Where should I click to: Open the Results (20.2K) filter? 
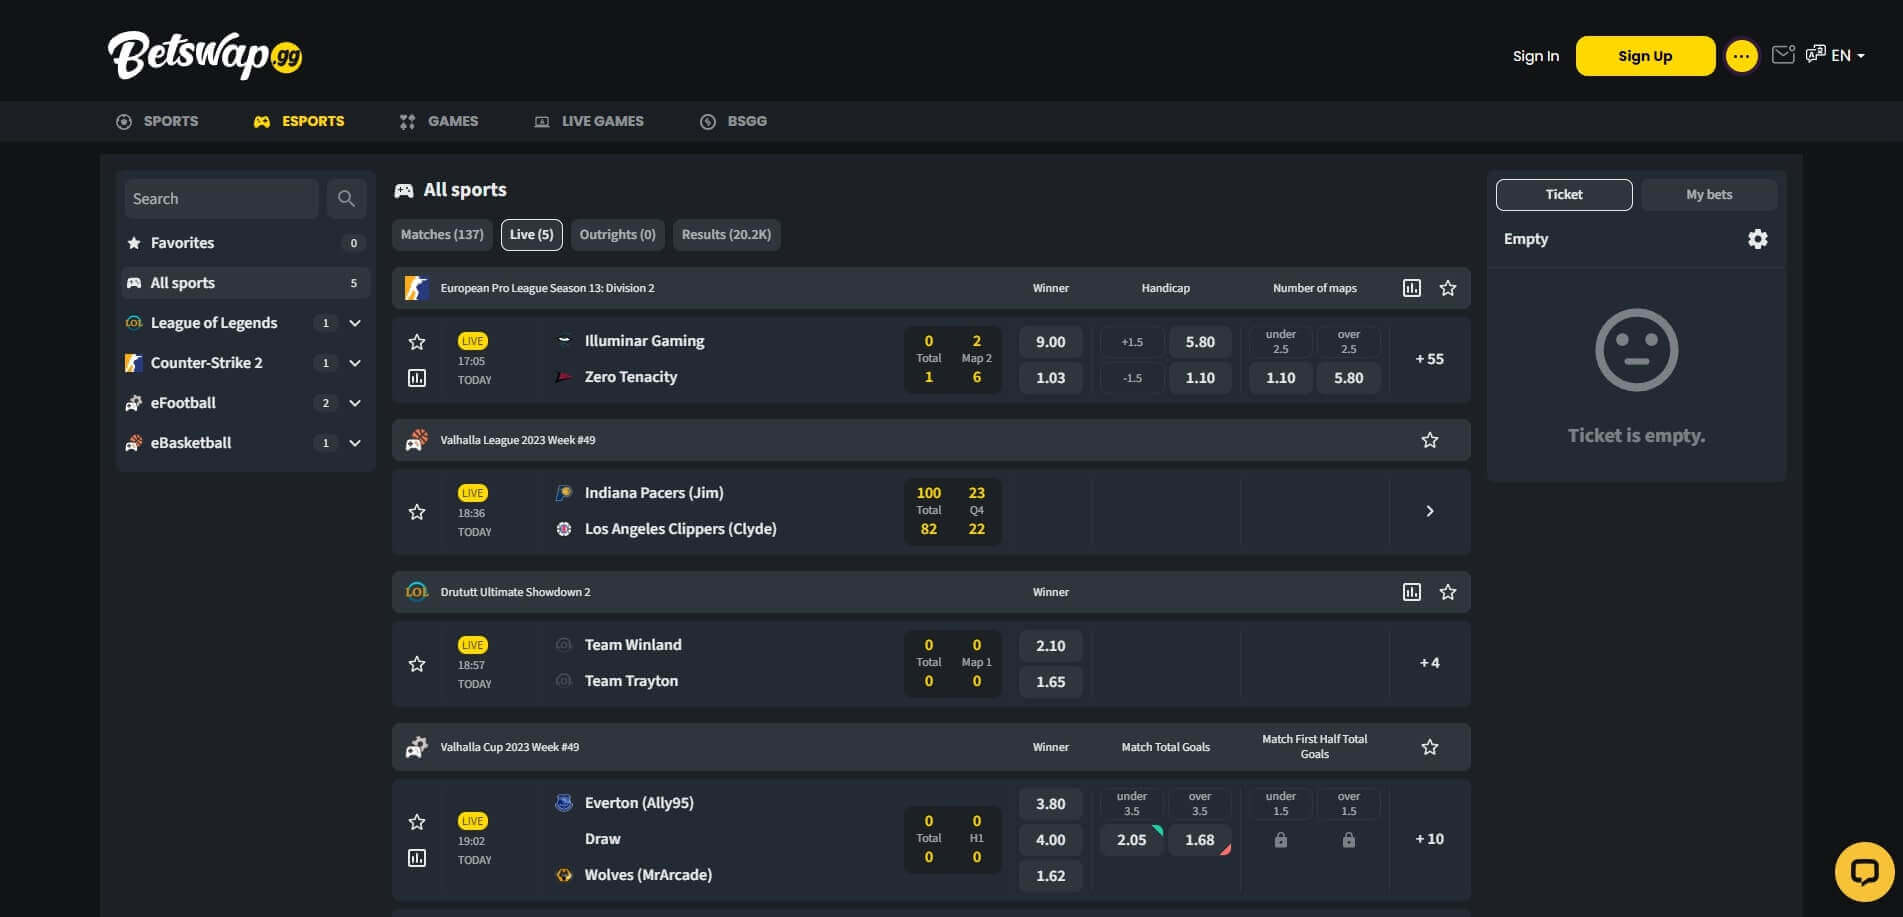point(727,234)
